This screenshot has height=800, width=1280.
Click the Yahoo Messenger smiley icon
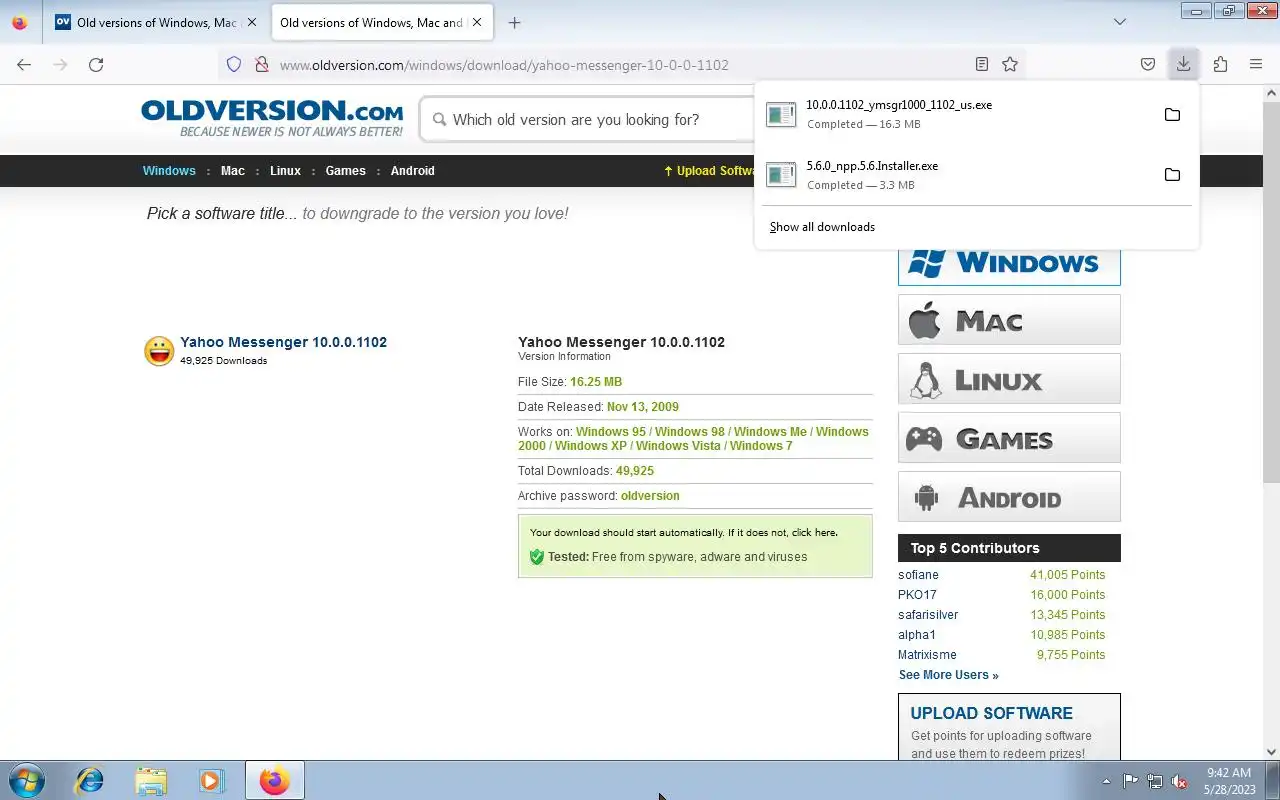(159, 351)
